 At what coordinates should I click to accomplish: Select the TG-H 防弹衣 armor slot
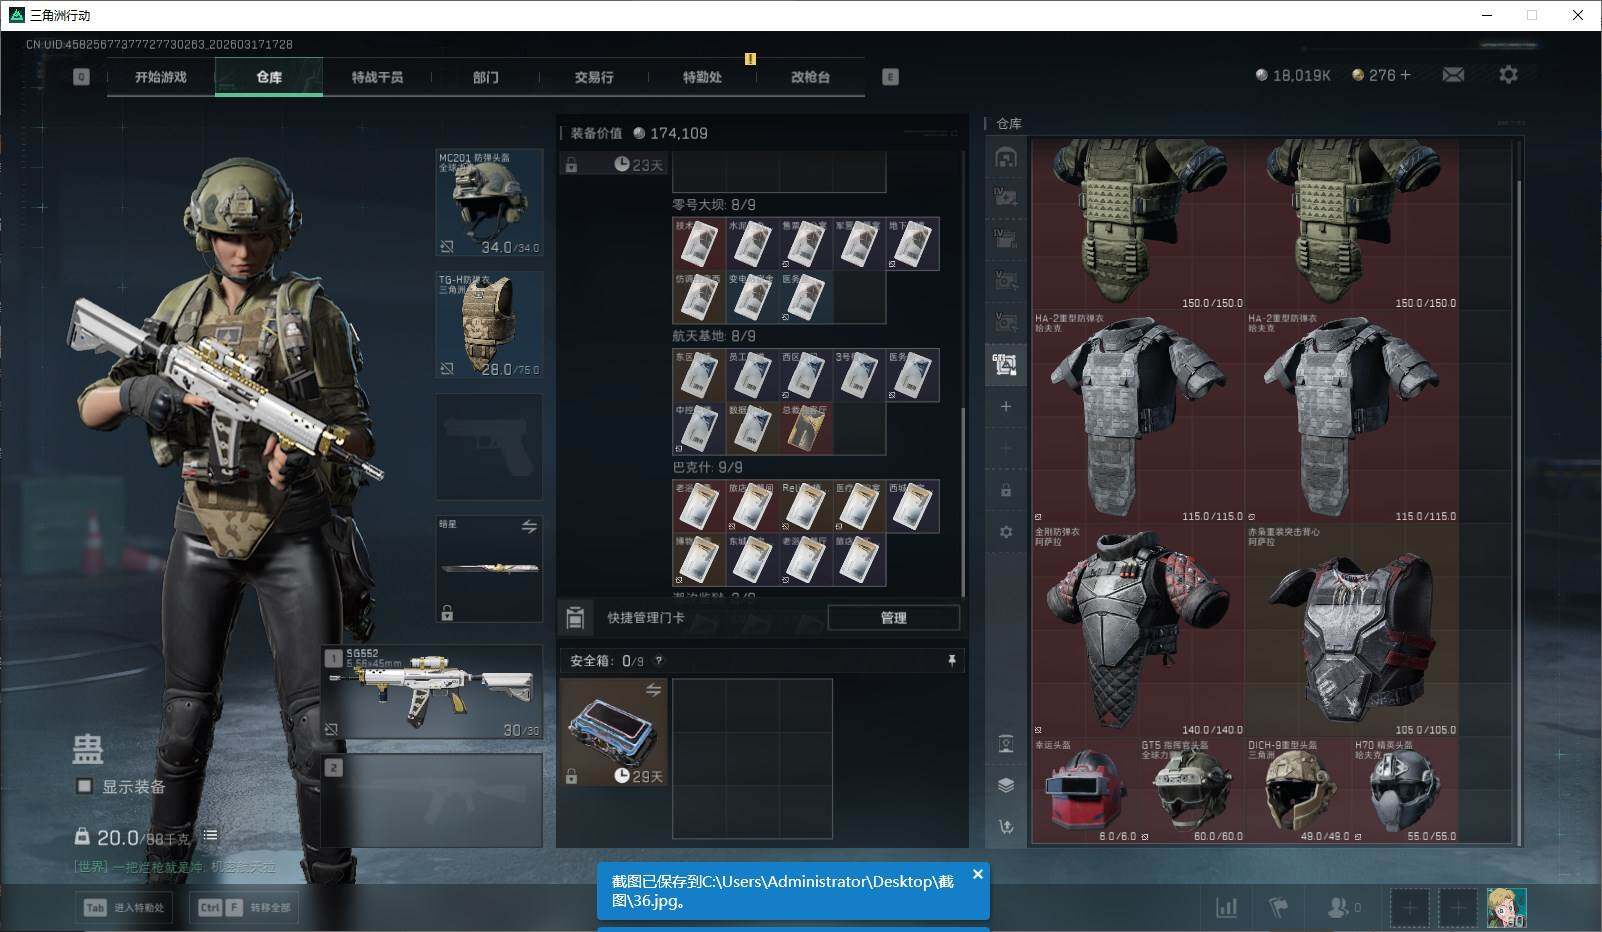(x=489, y=325)
